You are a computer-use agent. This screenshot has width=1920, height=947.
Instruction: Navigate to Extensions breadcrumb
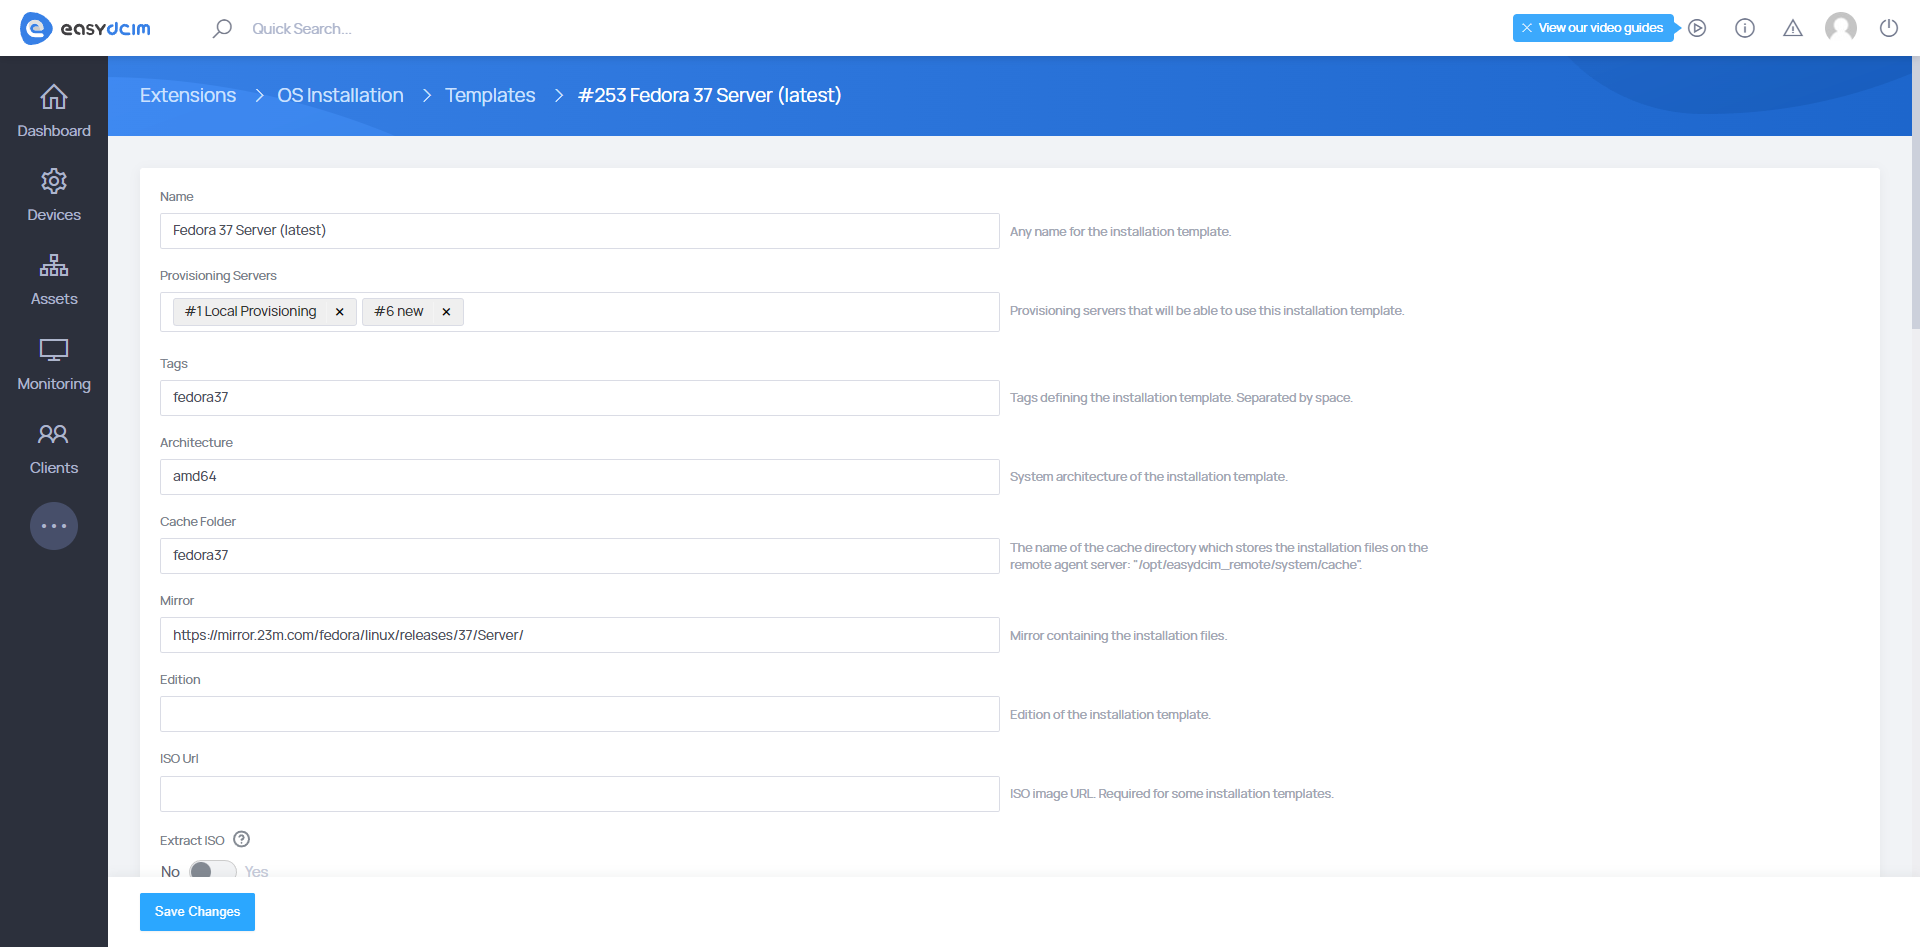tap(188, 95)
